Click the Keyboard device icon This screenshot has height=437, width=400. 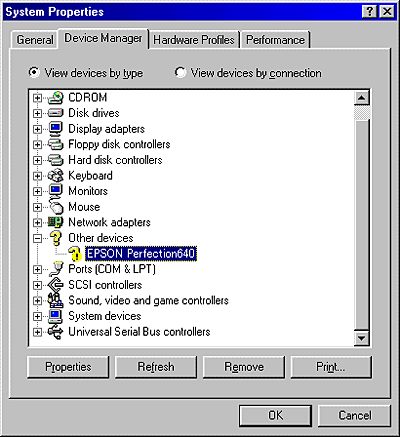tap(55, 176)
